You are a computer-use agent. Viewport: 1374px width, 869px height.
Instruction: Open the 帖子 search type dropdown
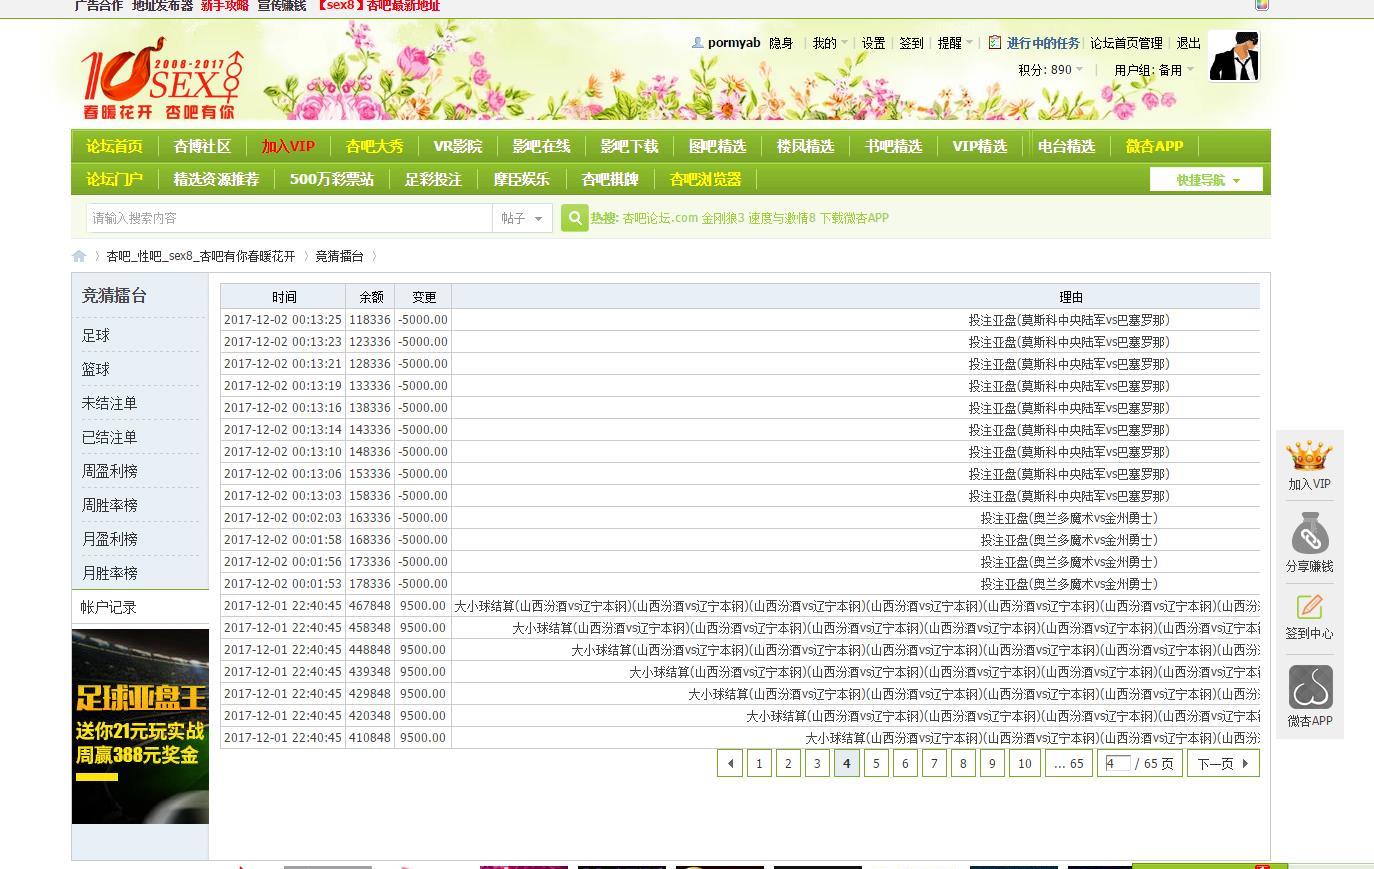(522, 218)
